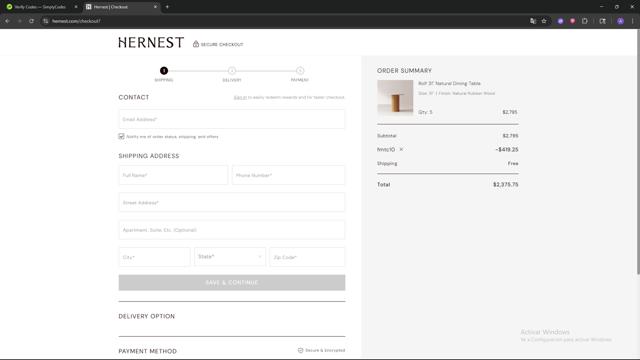
Task: Click the Order Summary heading
Action: point(404,71)
